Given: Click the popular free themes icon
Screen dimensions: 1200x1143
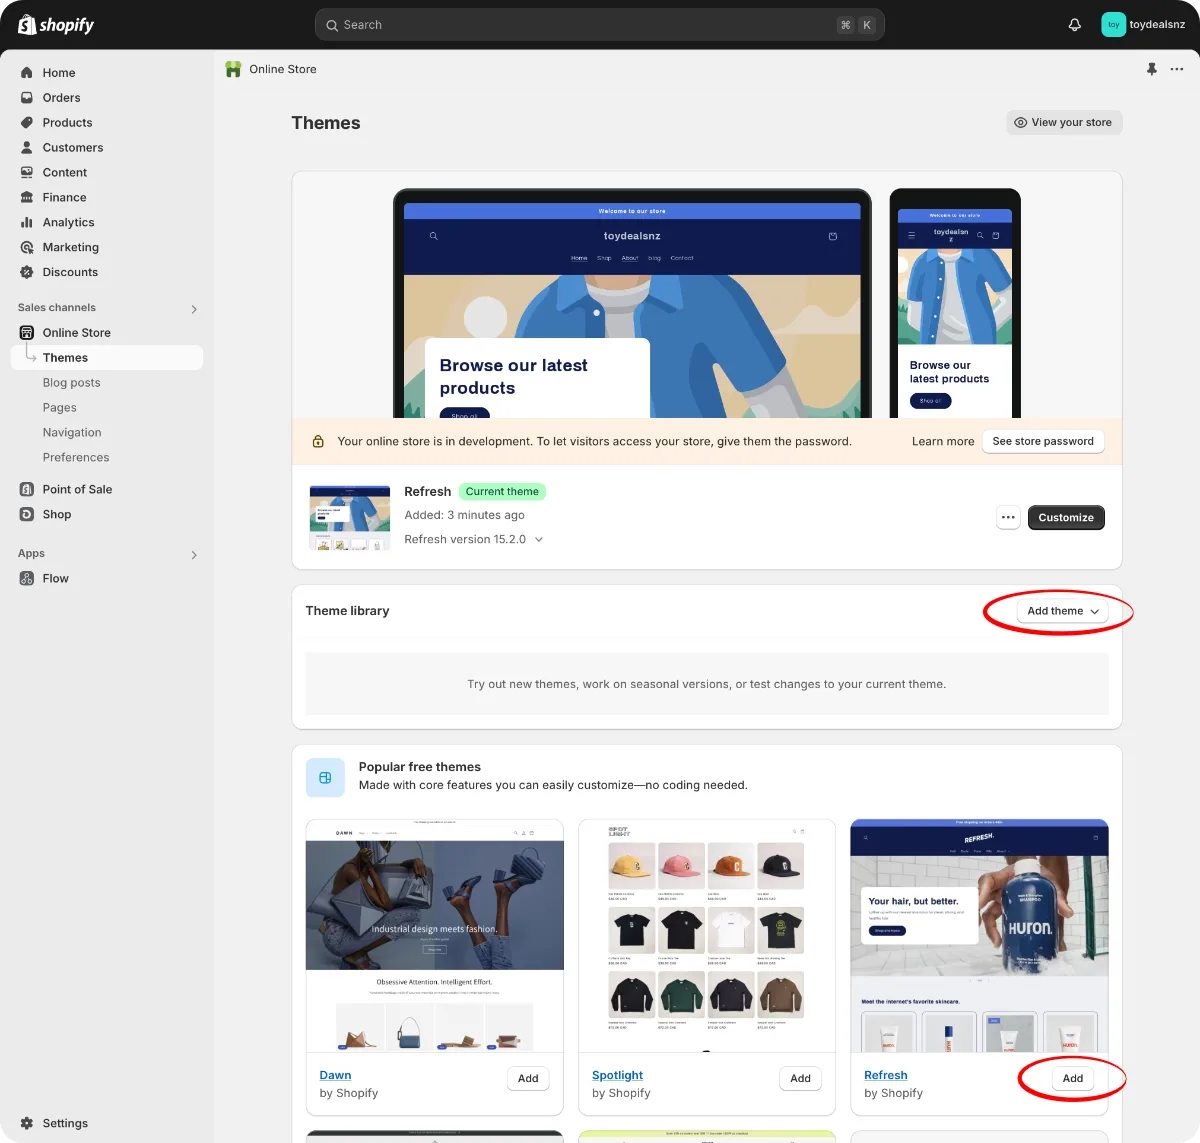Looking at the screenshot, I should [325, 778].
